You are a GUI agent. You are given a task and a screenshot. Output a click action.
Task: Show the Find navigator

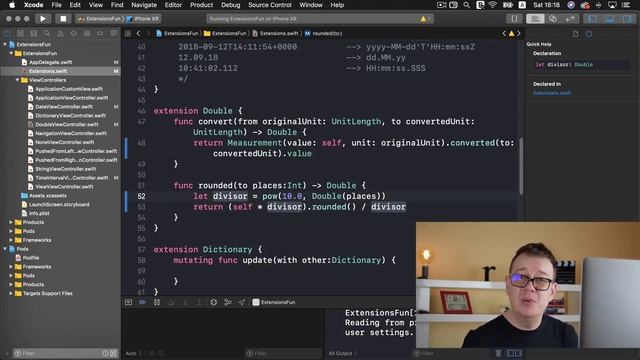tap(47, 34)
